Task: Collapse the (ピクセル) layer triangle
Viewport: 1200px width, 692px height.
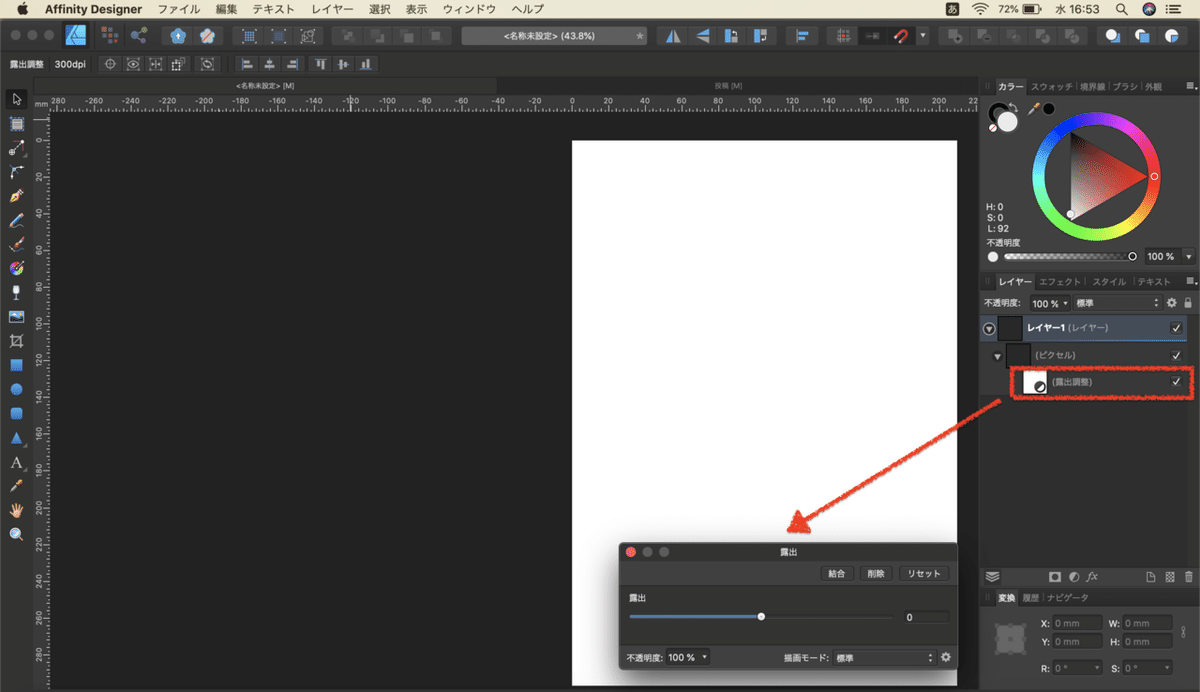Action: [x=997, y=356]
